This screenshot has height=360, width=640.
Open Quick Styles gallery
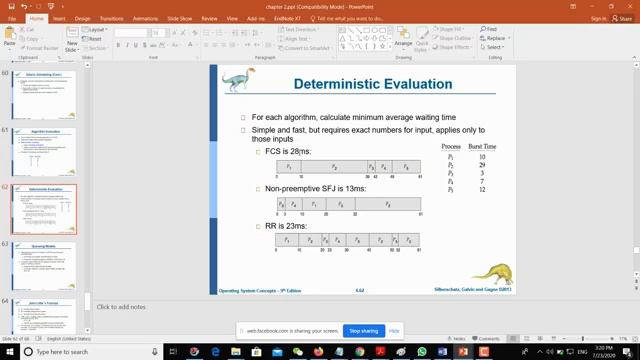click(422, 40)
